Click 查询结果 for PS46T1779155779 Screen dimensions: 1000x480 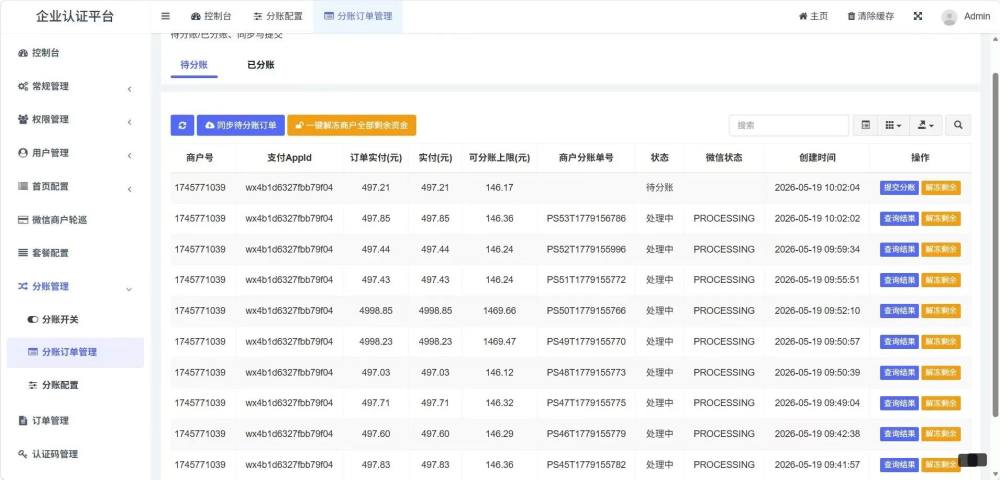[899, 434]
